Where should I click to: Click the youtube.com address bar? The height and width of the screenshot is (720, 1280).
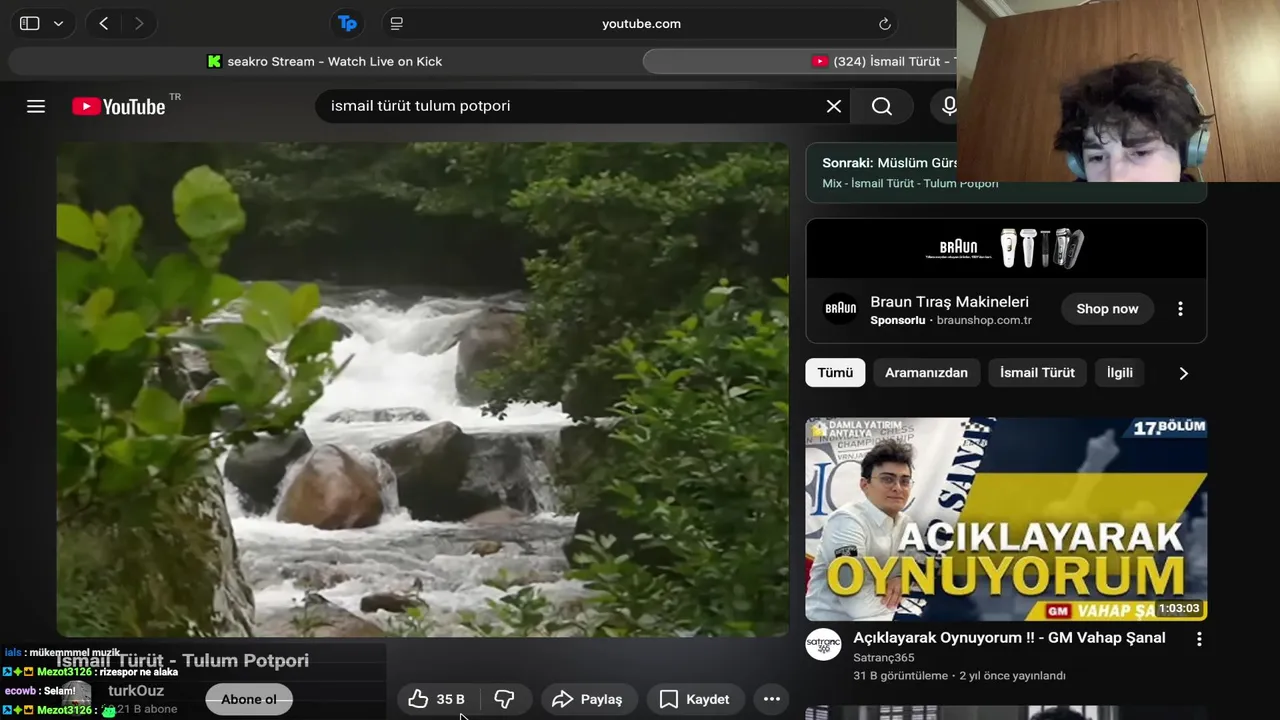[641, 23]
